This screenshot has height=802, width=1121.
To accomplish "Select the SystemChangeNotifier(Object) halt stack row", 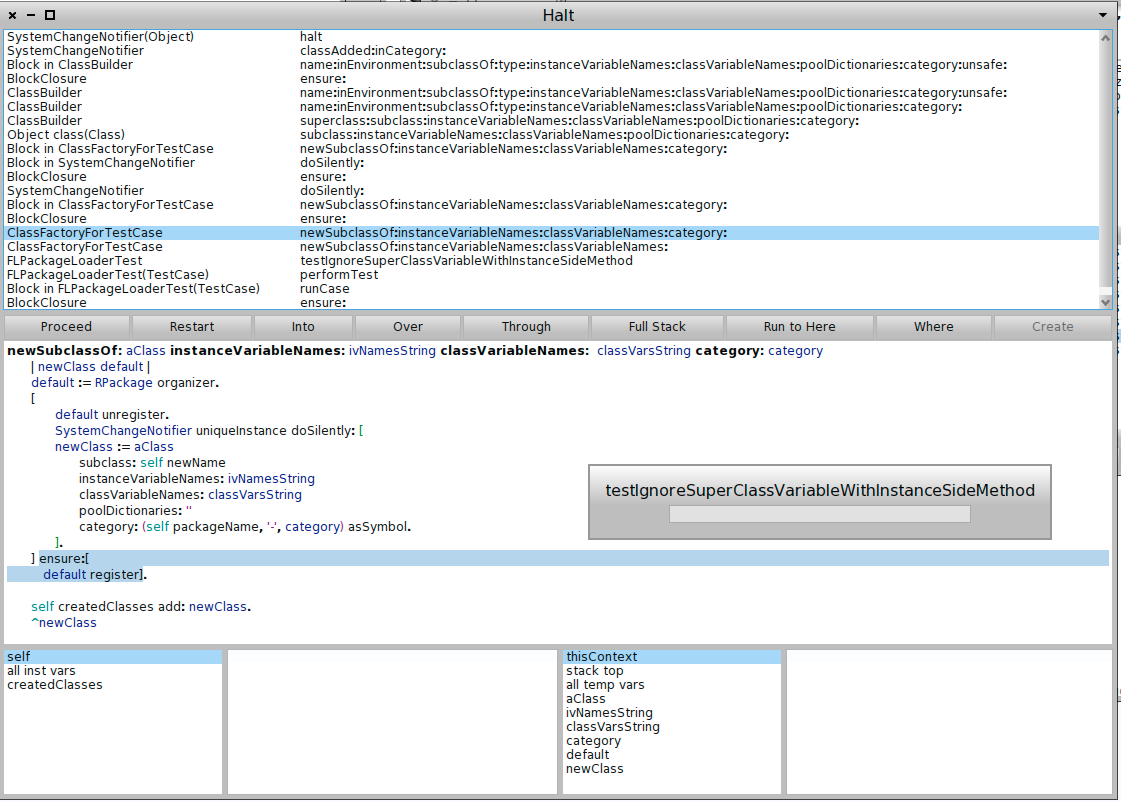I will tap(552, 36).
